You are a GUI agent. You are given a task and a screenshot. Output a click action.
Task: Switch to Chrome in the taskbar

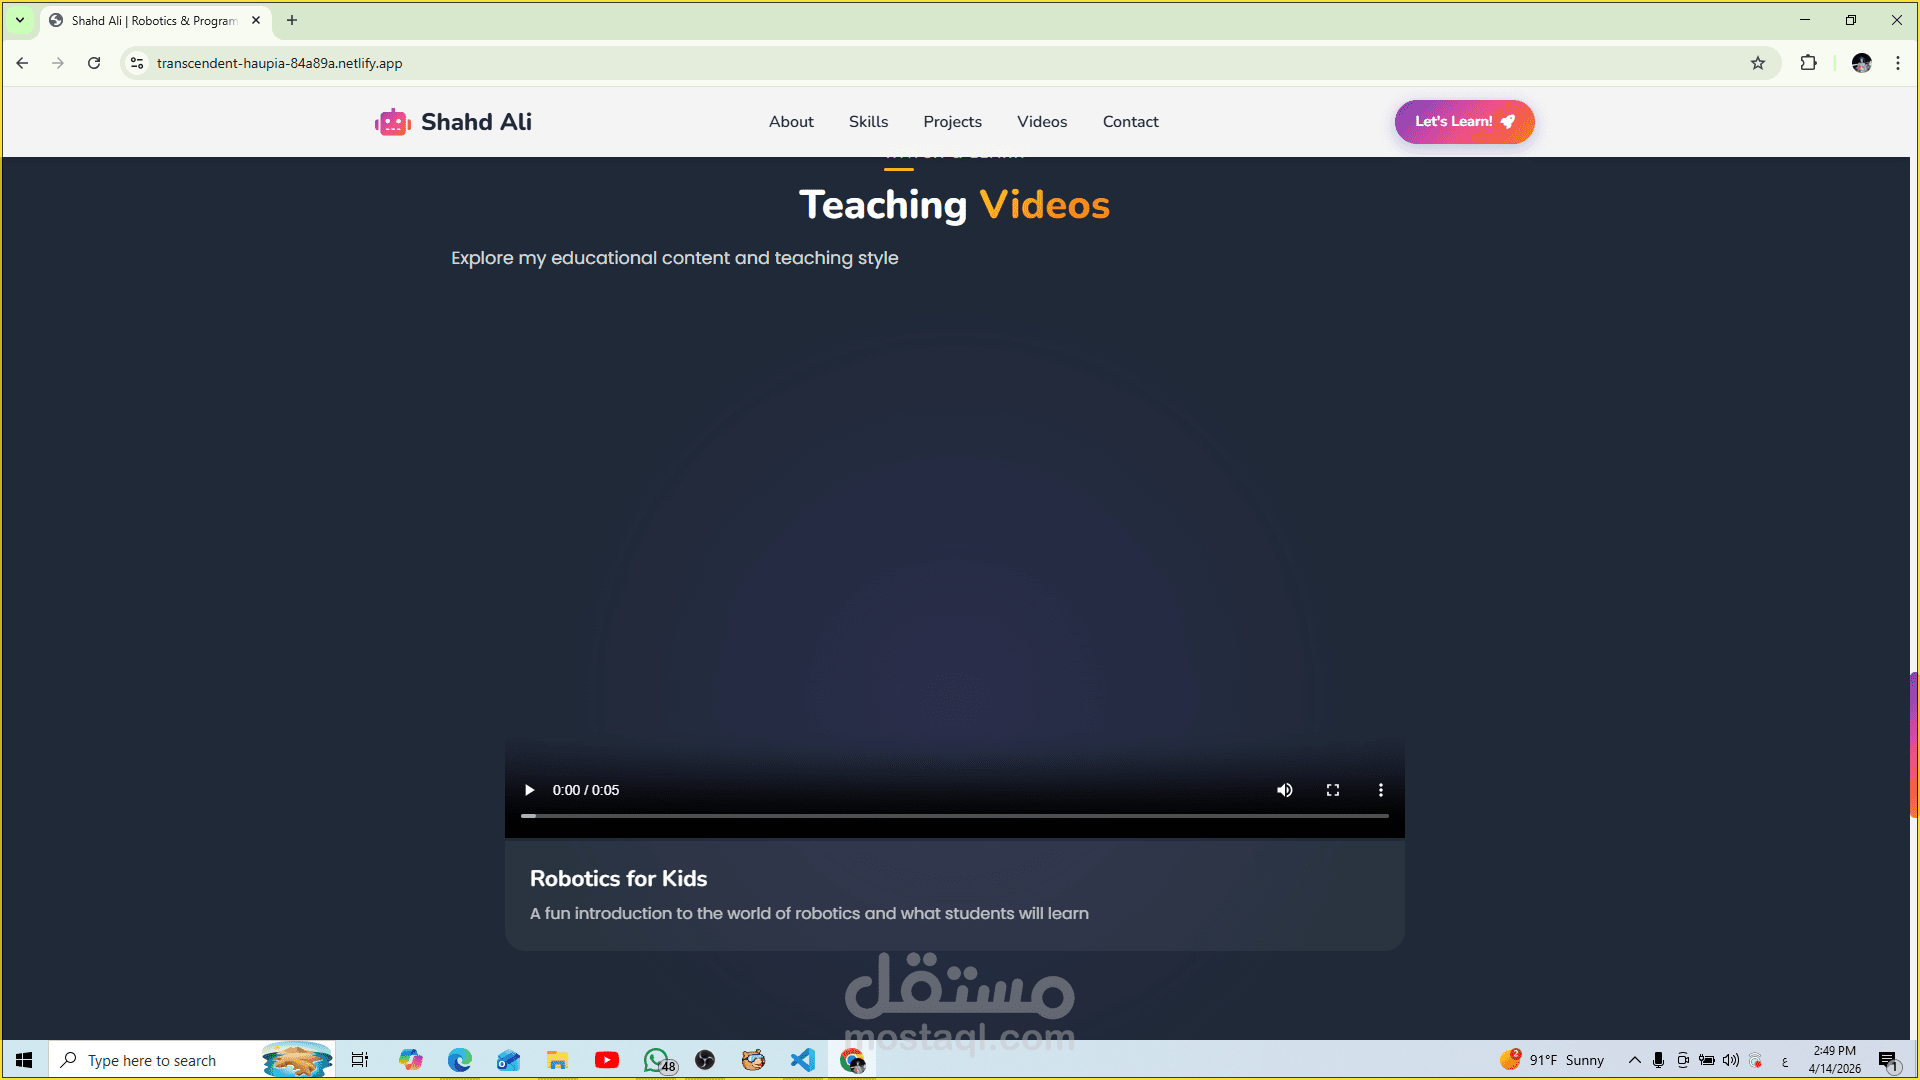point(852,1060)
